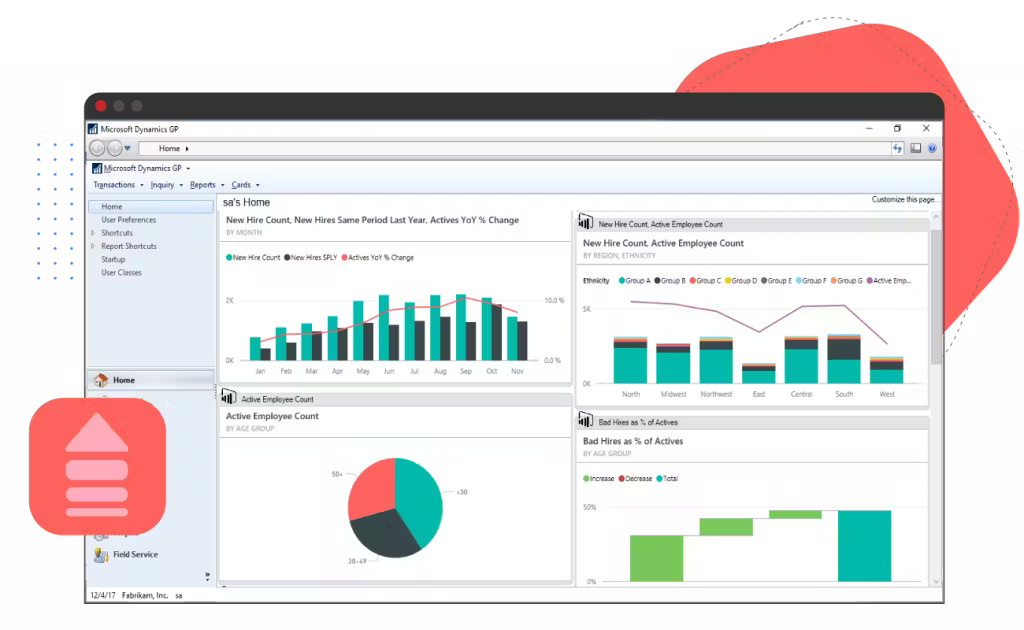1024x630 pixels.
Task: Open the Inquiry menu
Action: pyautogui.click(x=163, y=185)
